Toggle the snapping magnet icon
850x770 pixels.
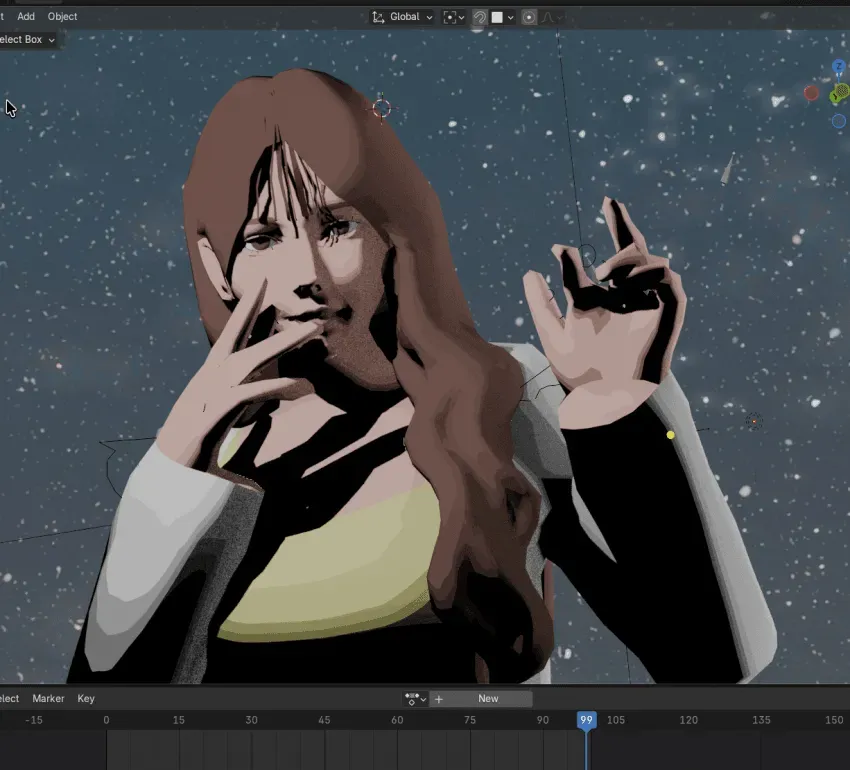[x=479, y=17]
